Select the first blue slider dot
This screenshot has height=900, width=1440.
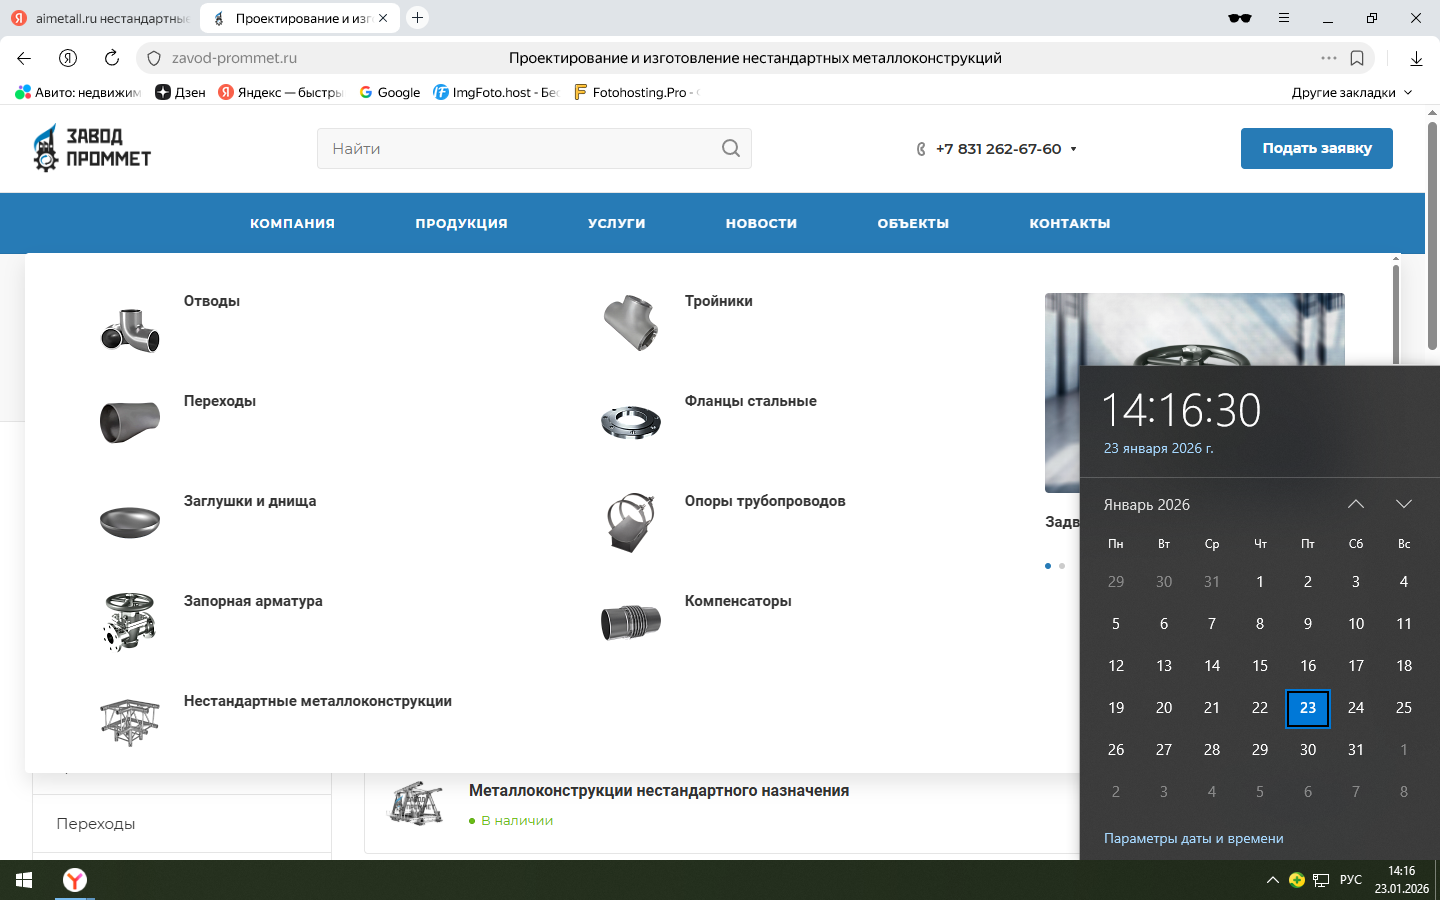1048,566
